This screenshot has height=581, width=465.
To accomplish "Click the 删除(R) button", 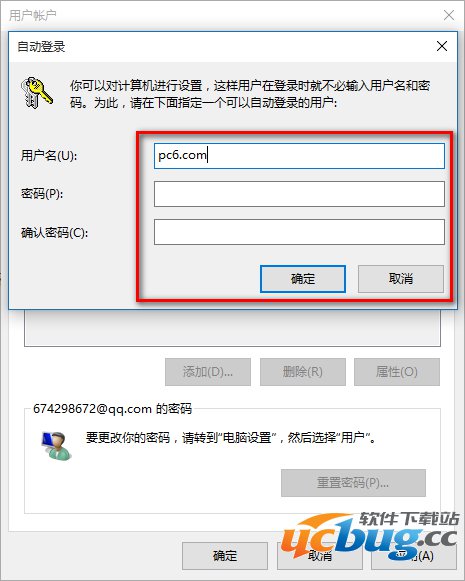I will point(303,372).
